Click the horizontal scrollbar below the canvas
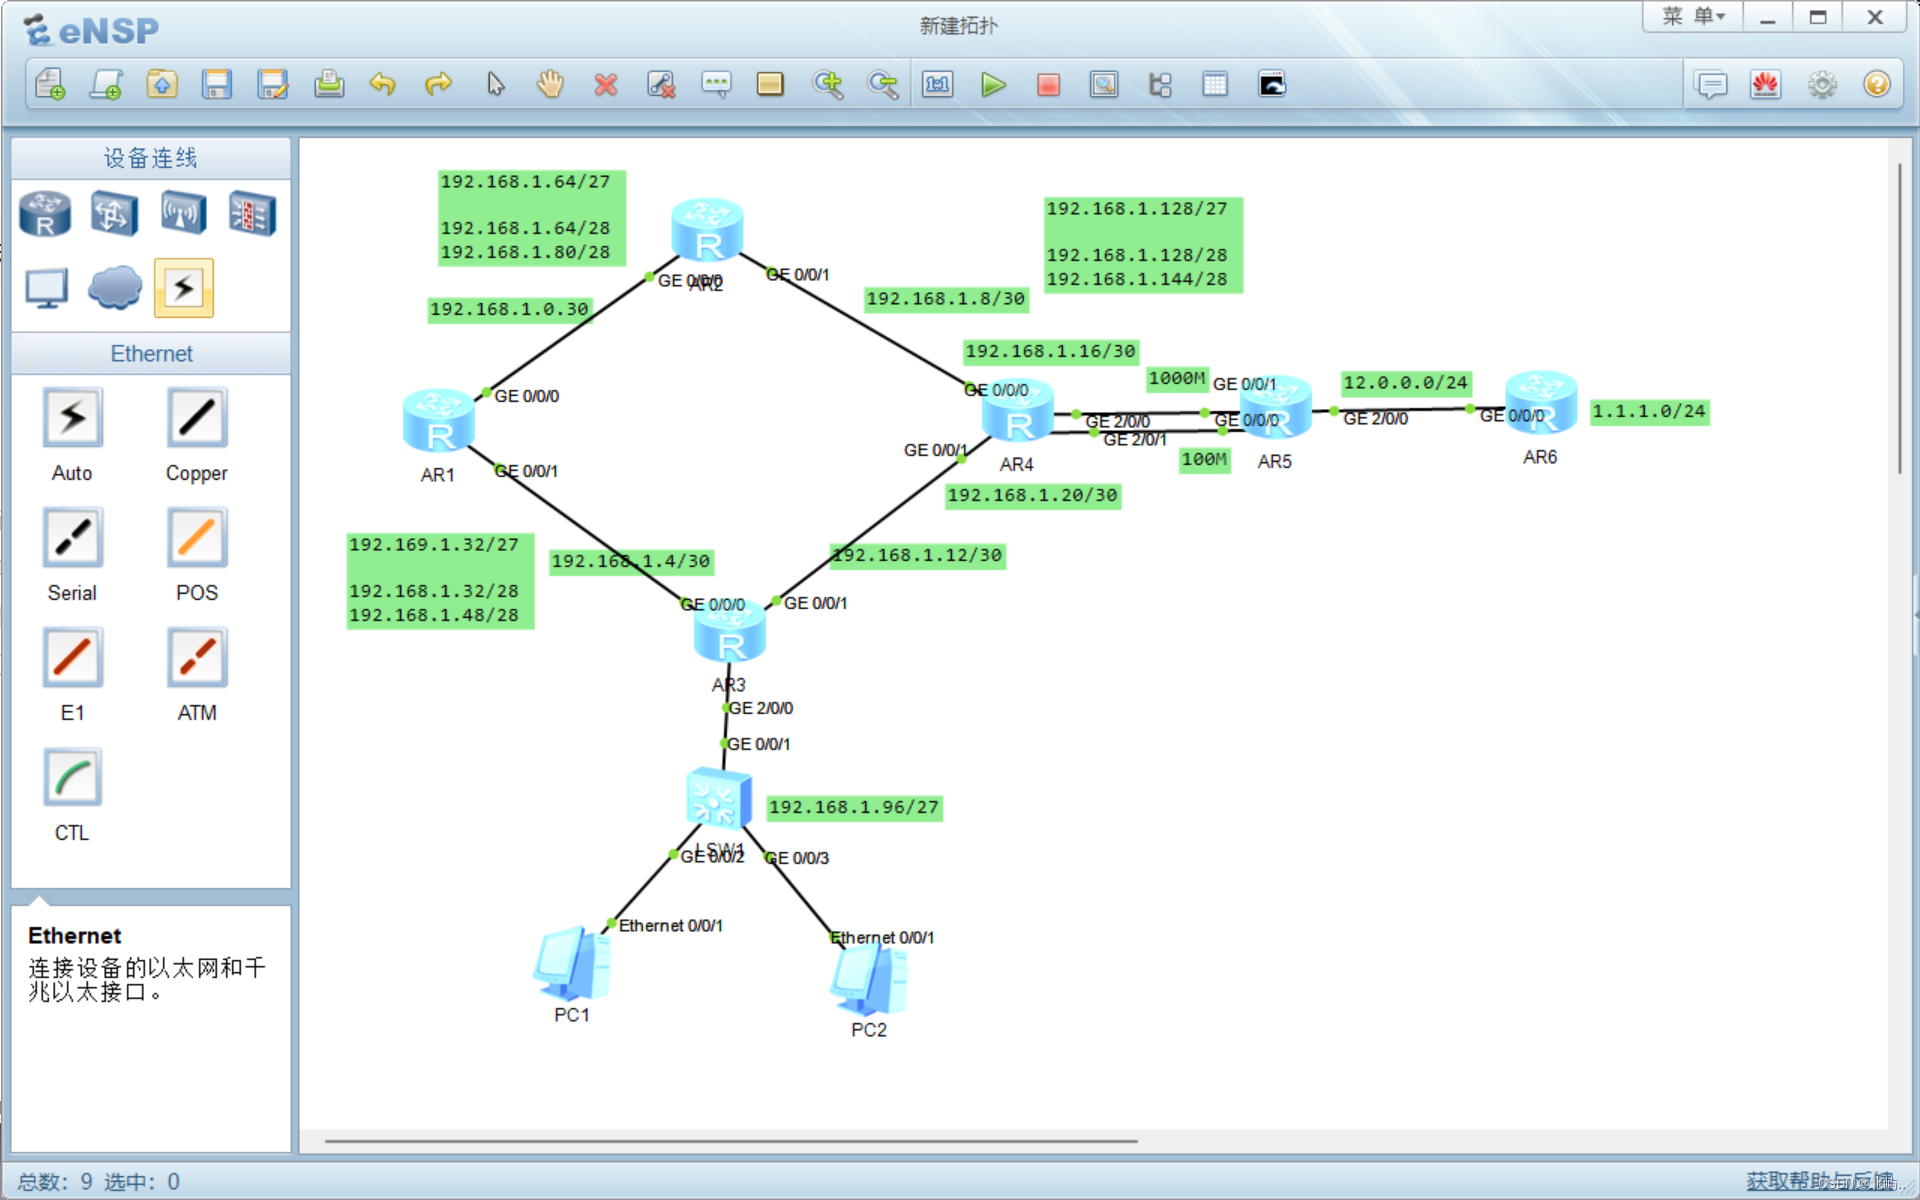This screenshot has height=1200, width=1920. click(x=730, y=1140)
